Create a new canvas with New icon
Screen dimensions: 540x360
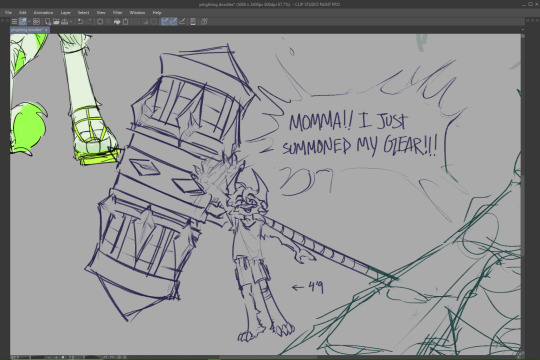click(x=48, y=22)
